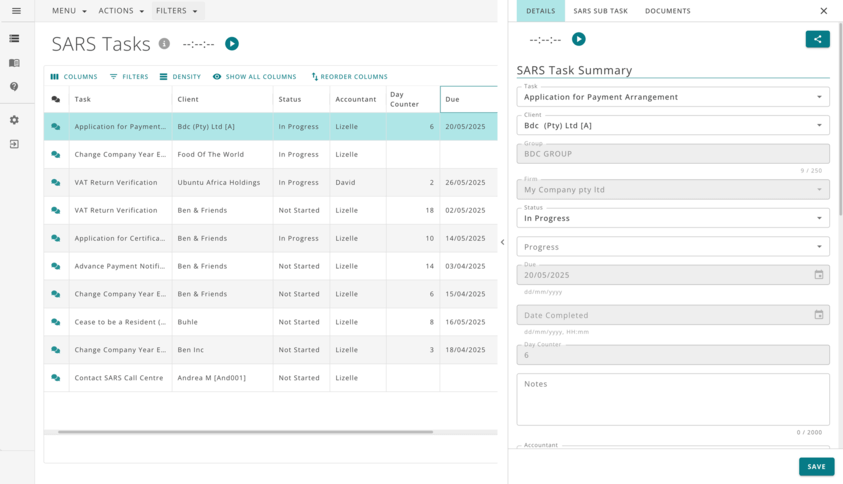Click the Save button
Viewport: 843px width, 484px height.
816,467
